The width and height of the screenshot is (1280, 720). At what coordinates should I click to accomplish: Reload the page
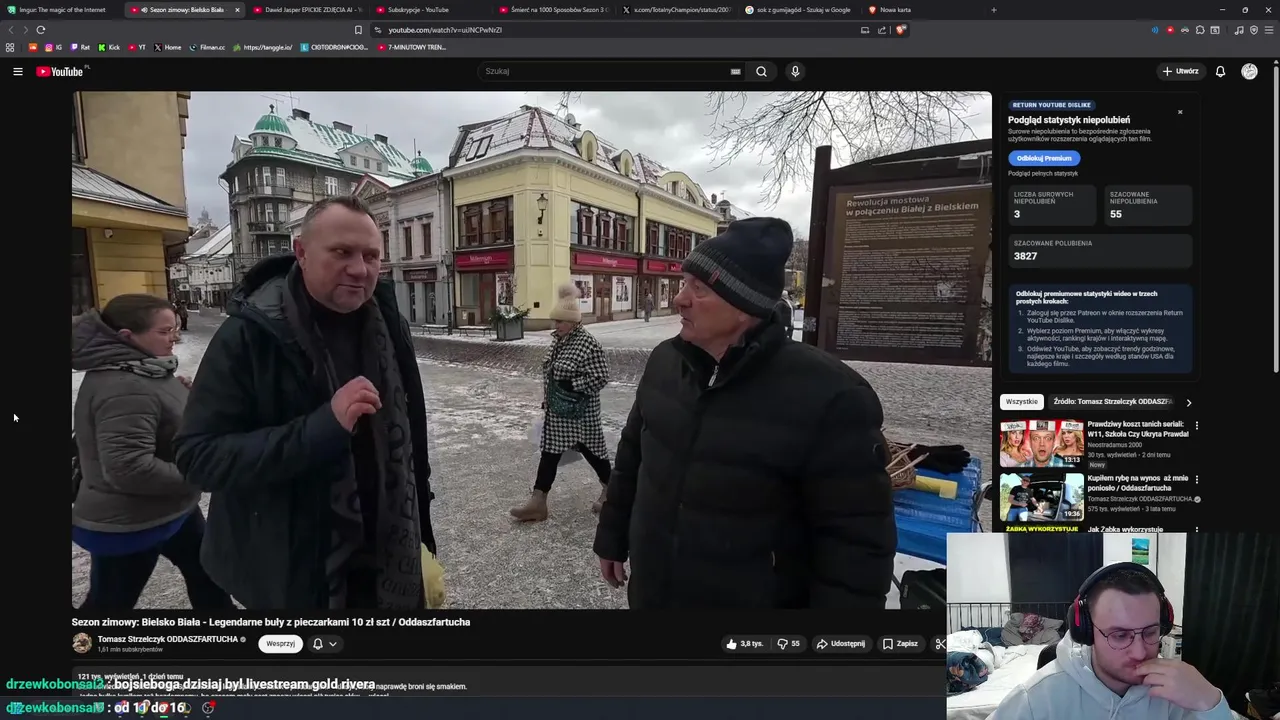(41, 30)
